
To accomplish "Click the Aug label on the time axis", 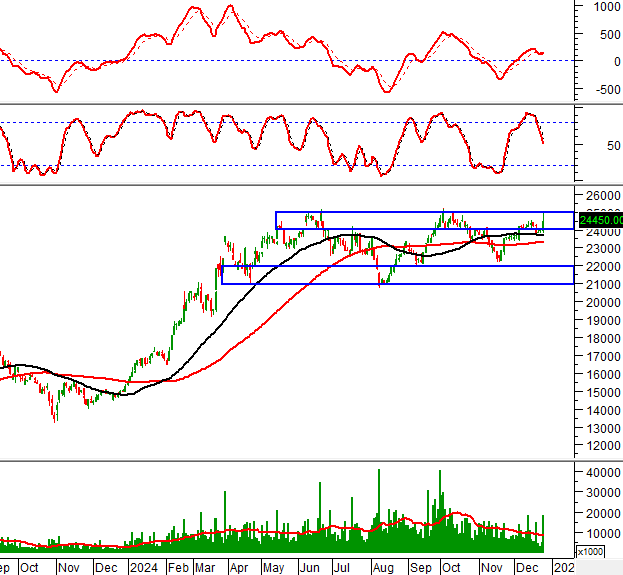I will 381,567.
